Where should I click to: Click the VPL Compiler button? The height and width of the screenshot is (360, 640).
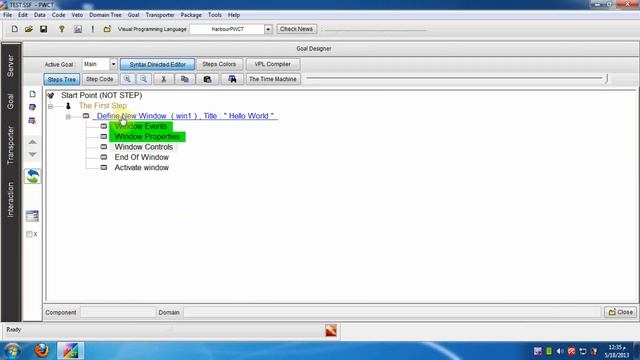click(273, 64)
